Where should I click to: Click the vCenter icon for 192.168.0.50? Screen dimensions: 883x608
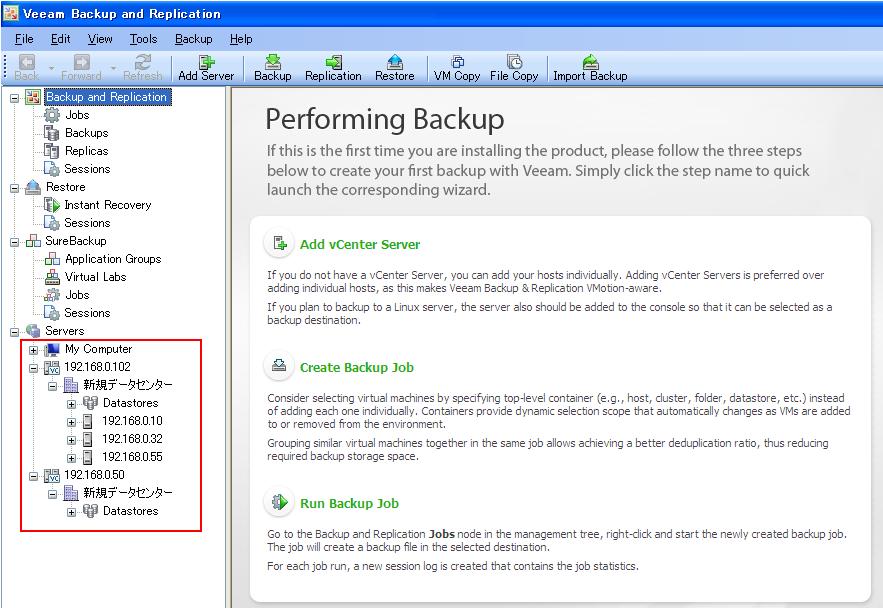click(52, 476)
